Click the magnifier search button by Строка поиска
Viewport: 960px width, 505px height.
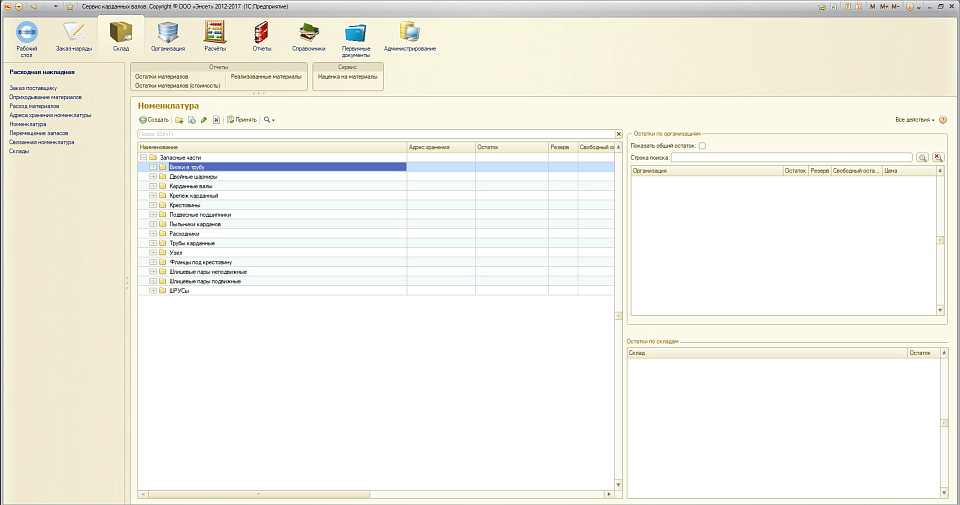tap(922, 158)
